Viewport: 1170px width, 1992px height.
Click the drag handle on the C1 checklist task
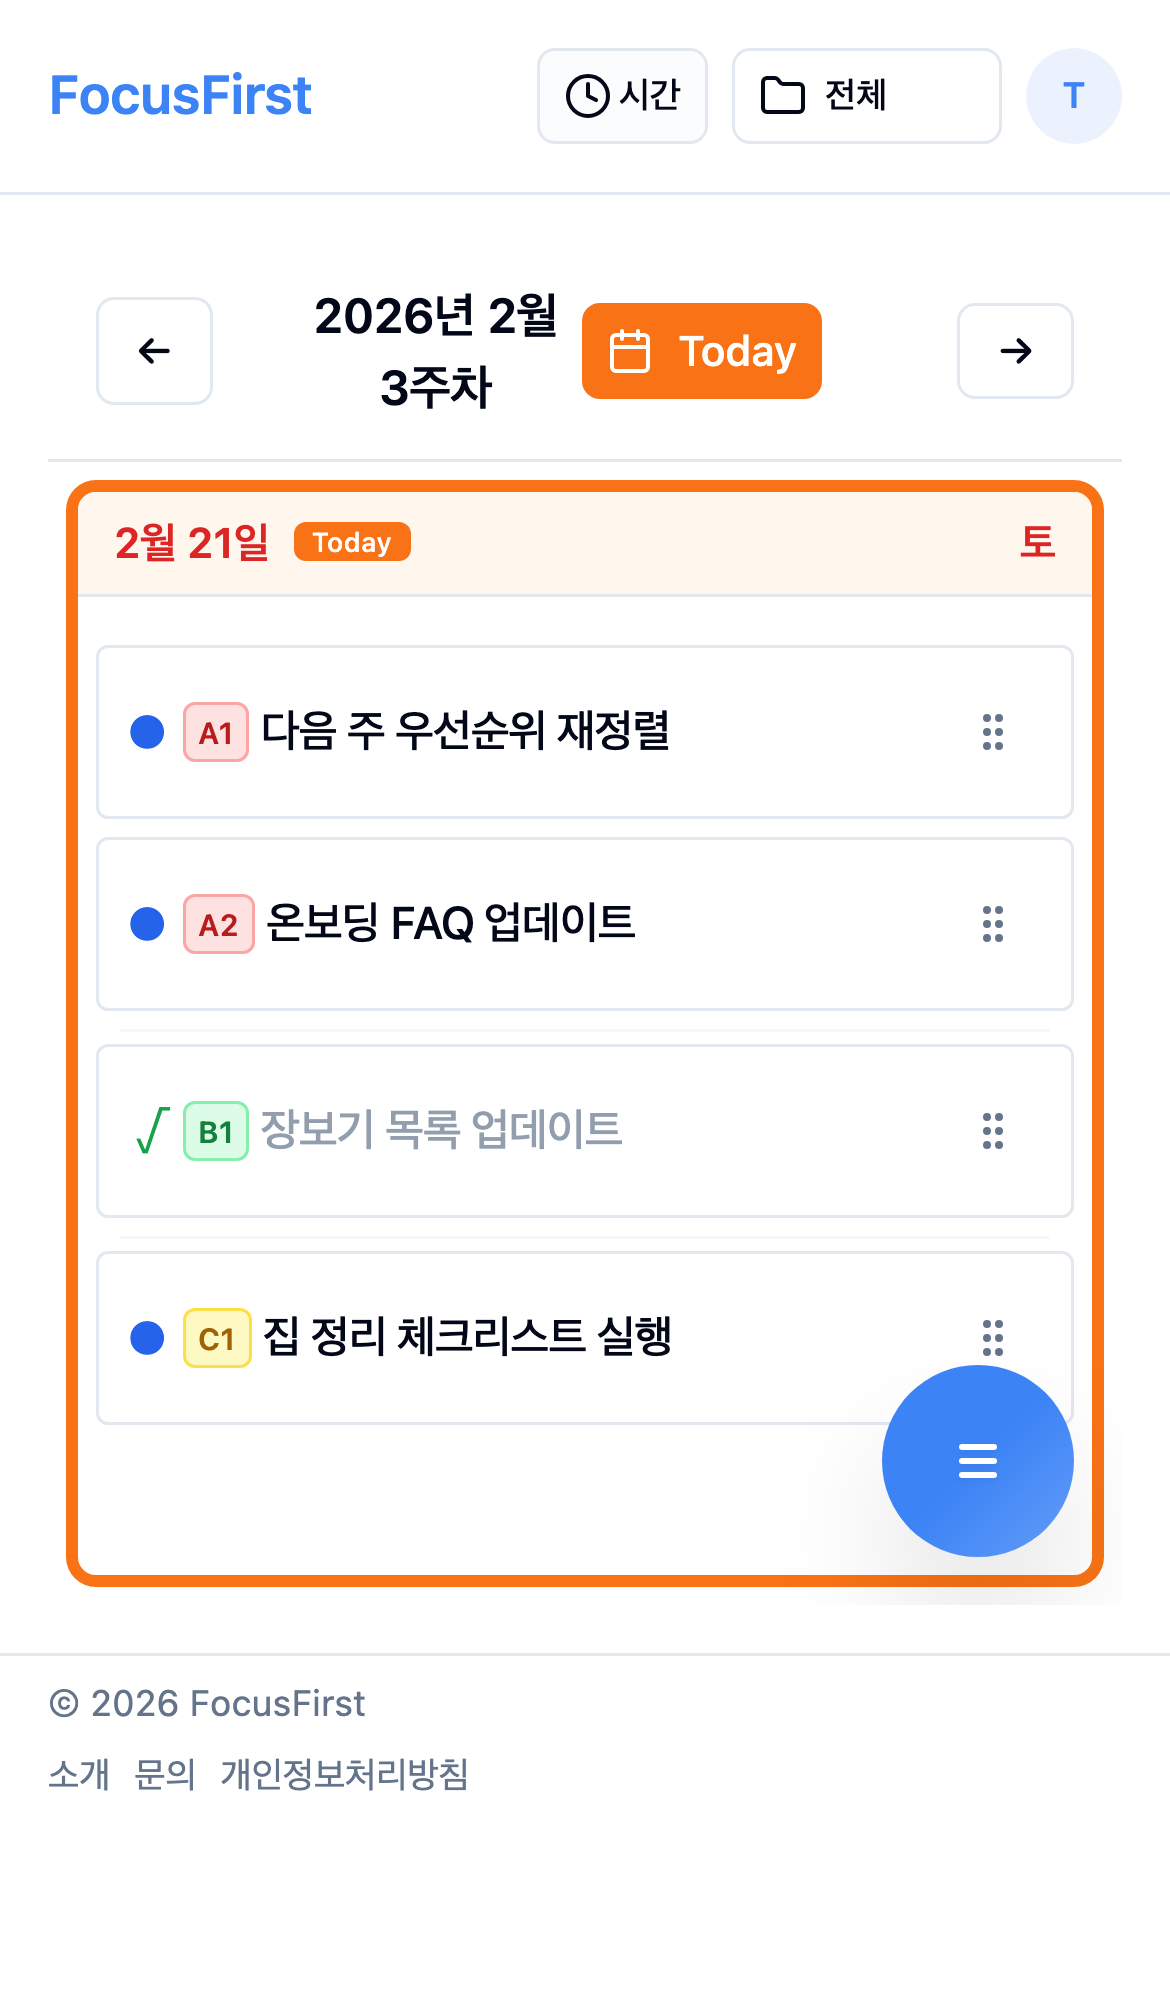(992, 1339)
